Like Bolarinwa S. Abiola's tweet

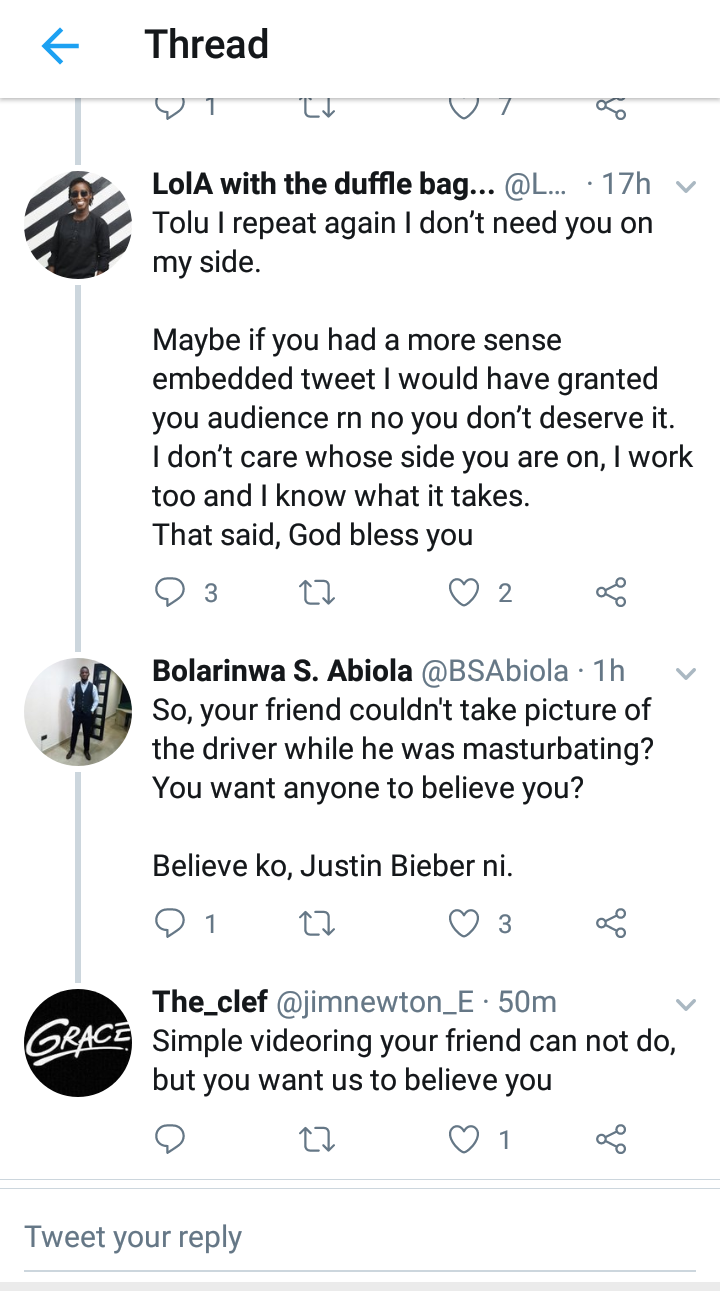(x=464, y=923)
